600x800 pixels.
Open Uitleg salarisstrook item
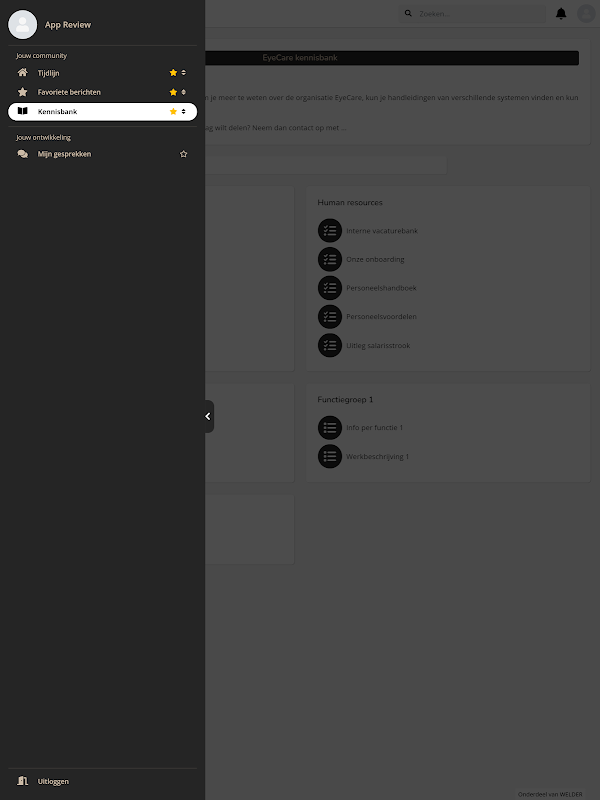coord(378,345)
